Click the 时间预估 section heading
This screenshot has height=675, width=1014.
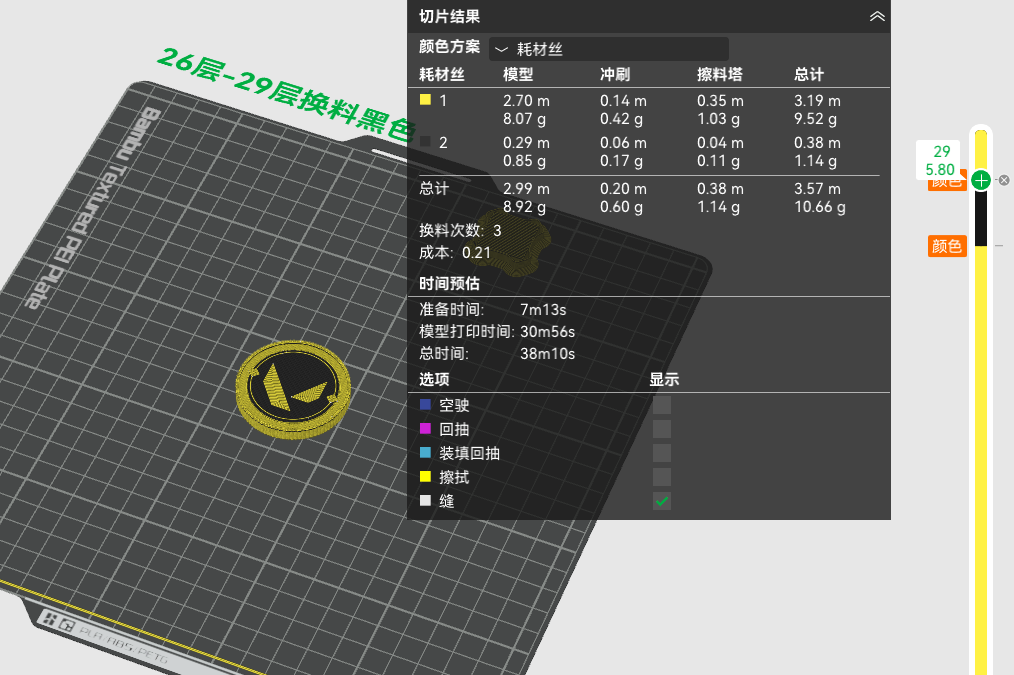[x=449, y=284]
